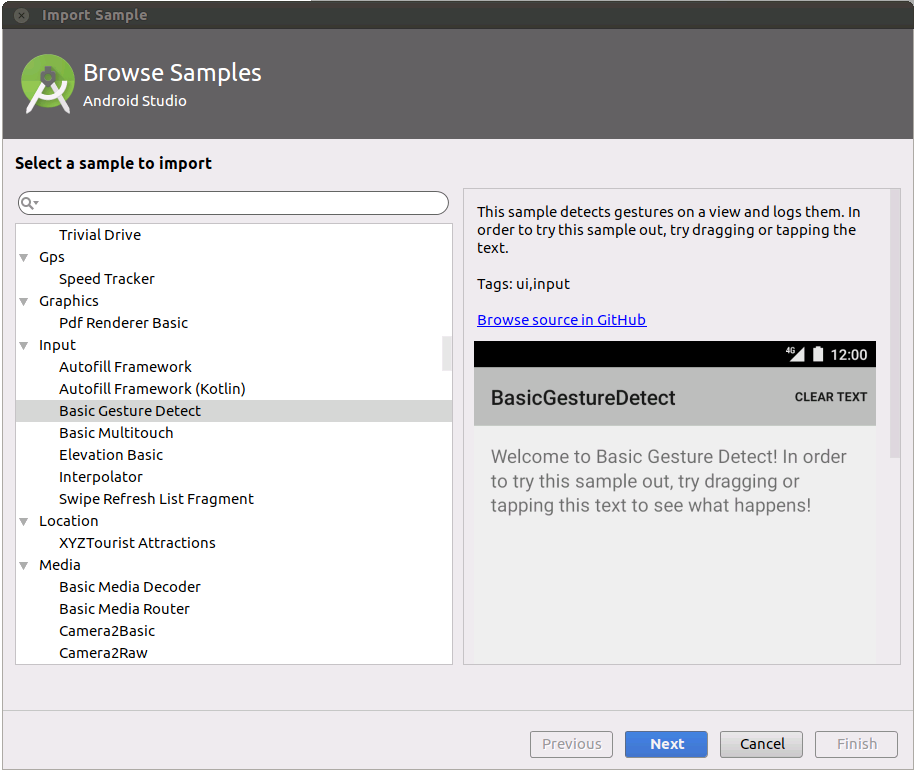Screen dimensions: 914x770
Task: Click inside the sample search field
Action: 233,203
